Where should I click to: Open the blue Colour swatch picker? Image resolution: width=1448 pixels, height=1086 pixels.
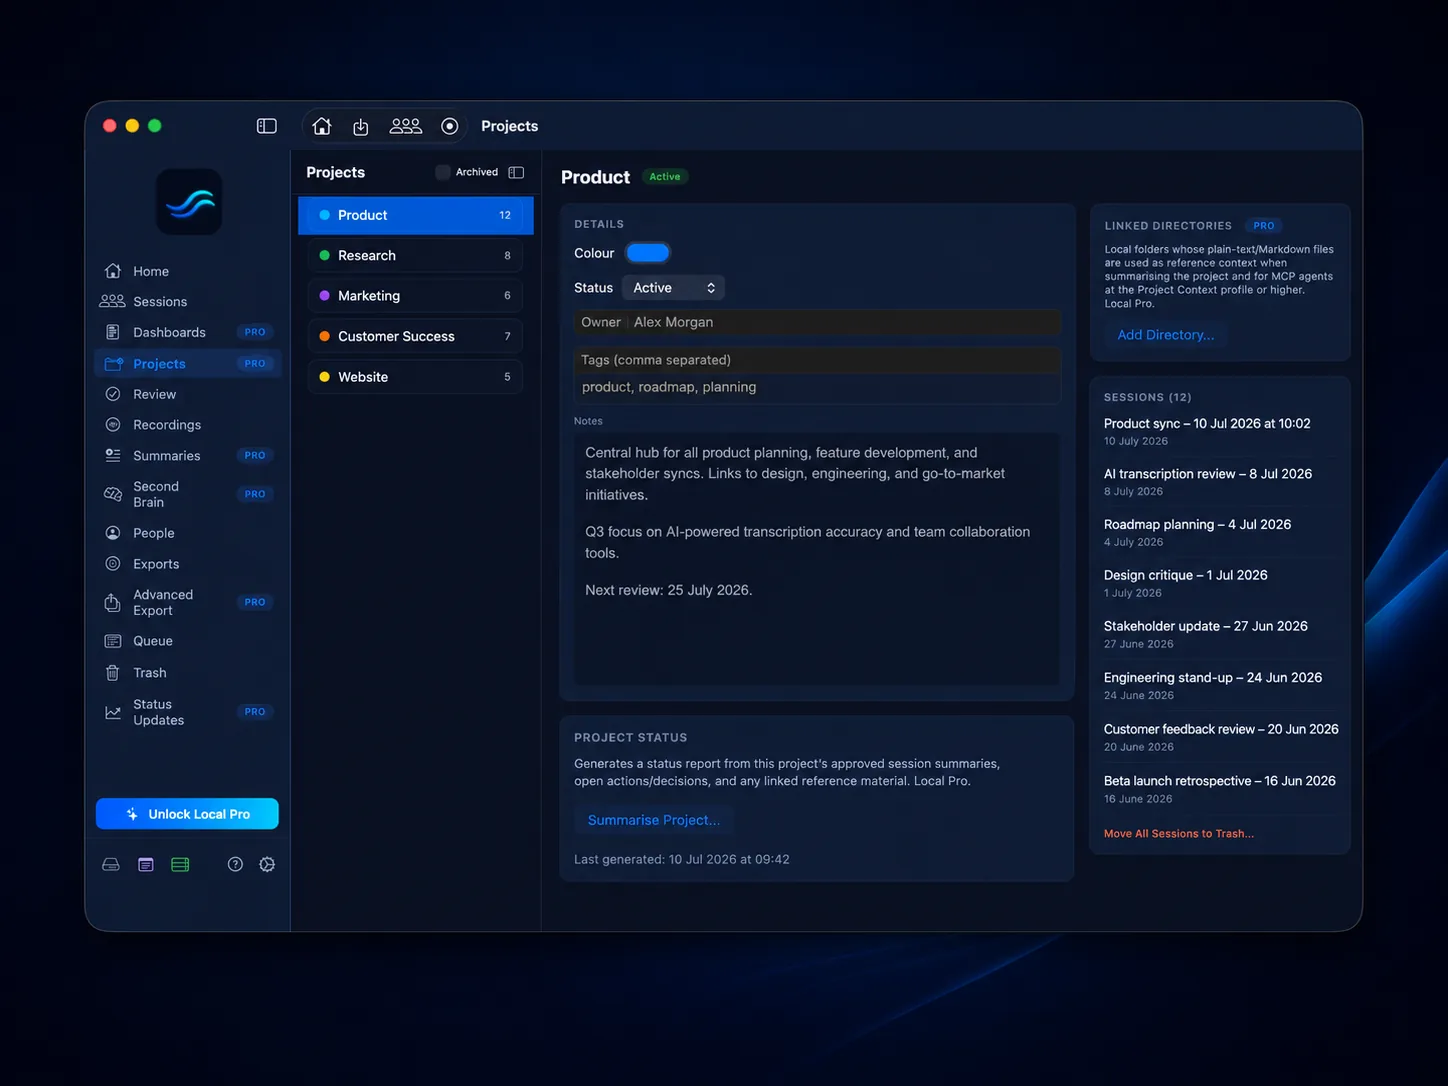pyautogui.click(x=648, y=253)
